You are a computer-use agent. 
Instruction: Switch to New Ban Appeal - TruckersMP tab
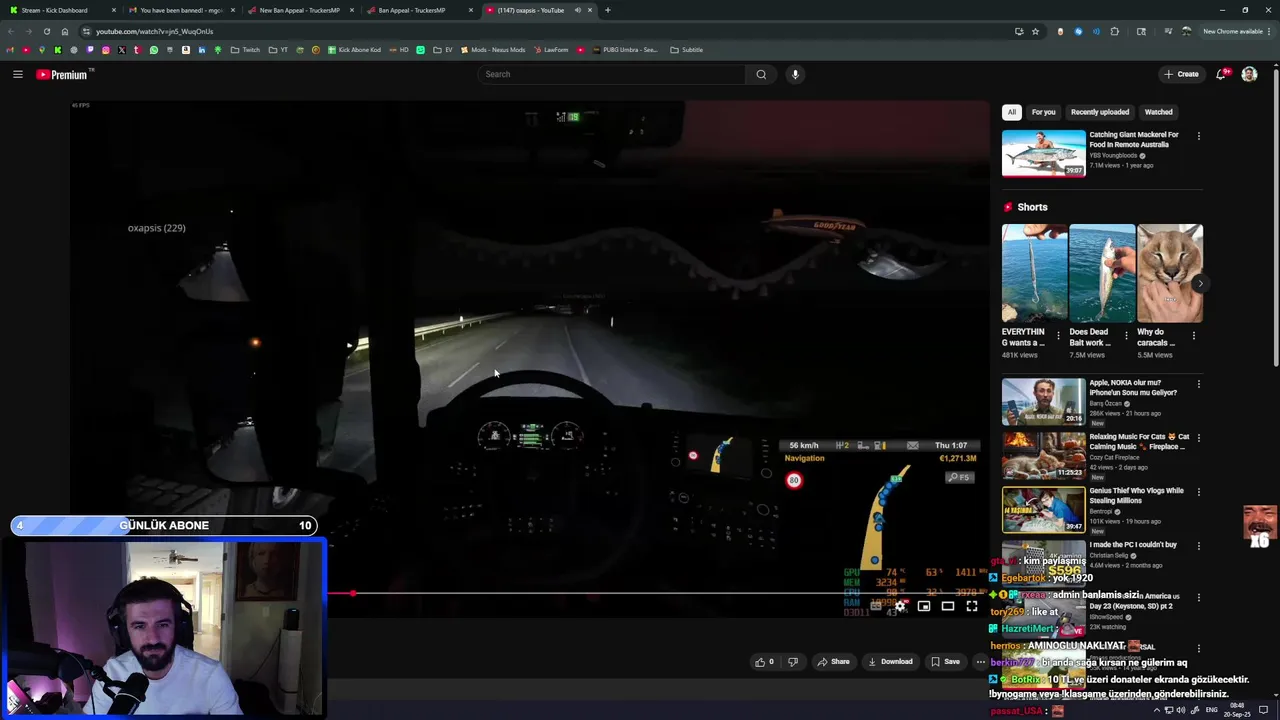tap(300, 10)
